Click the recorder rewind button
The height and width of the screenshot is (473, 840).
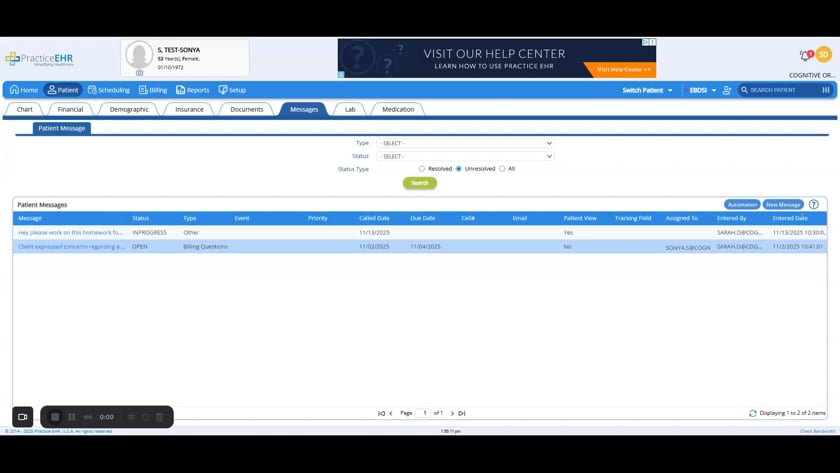[88, 417]
